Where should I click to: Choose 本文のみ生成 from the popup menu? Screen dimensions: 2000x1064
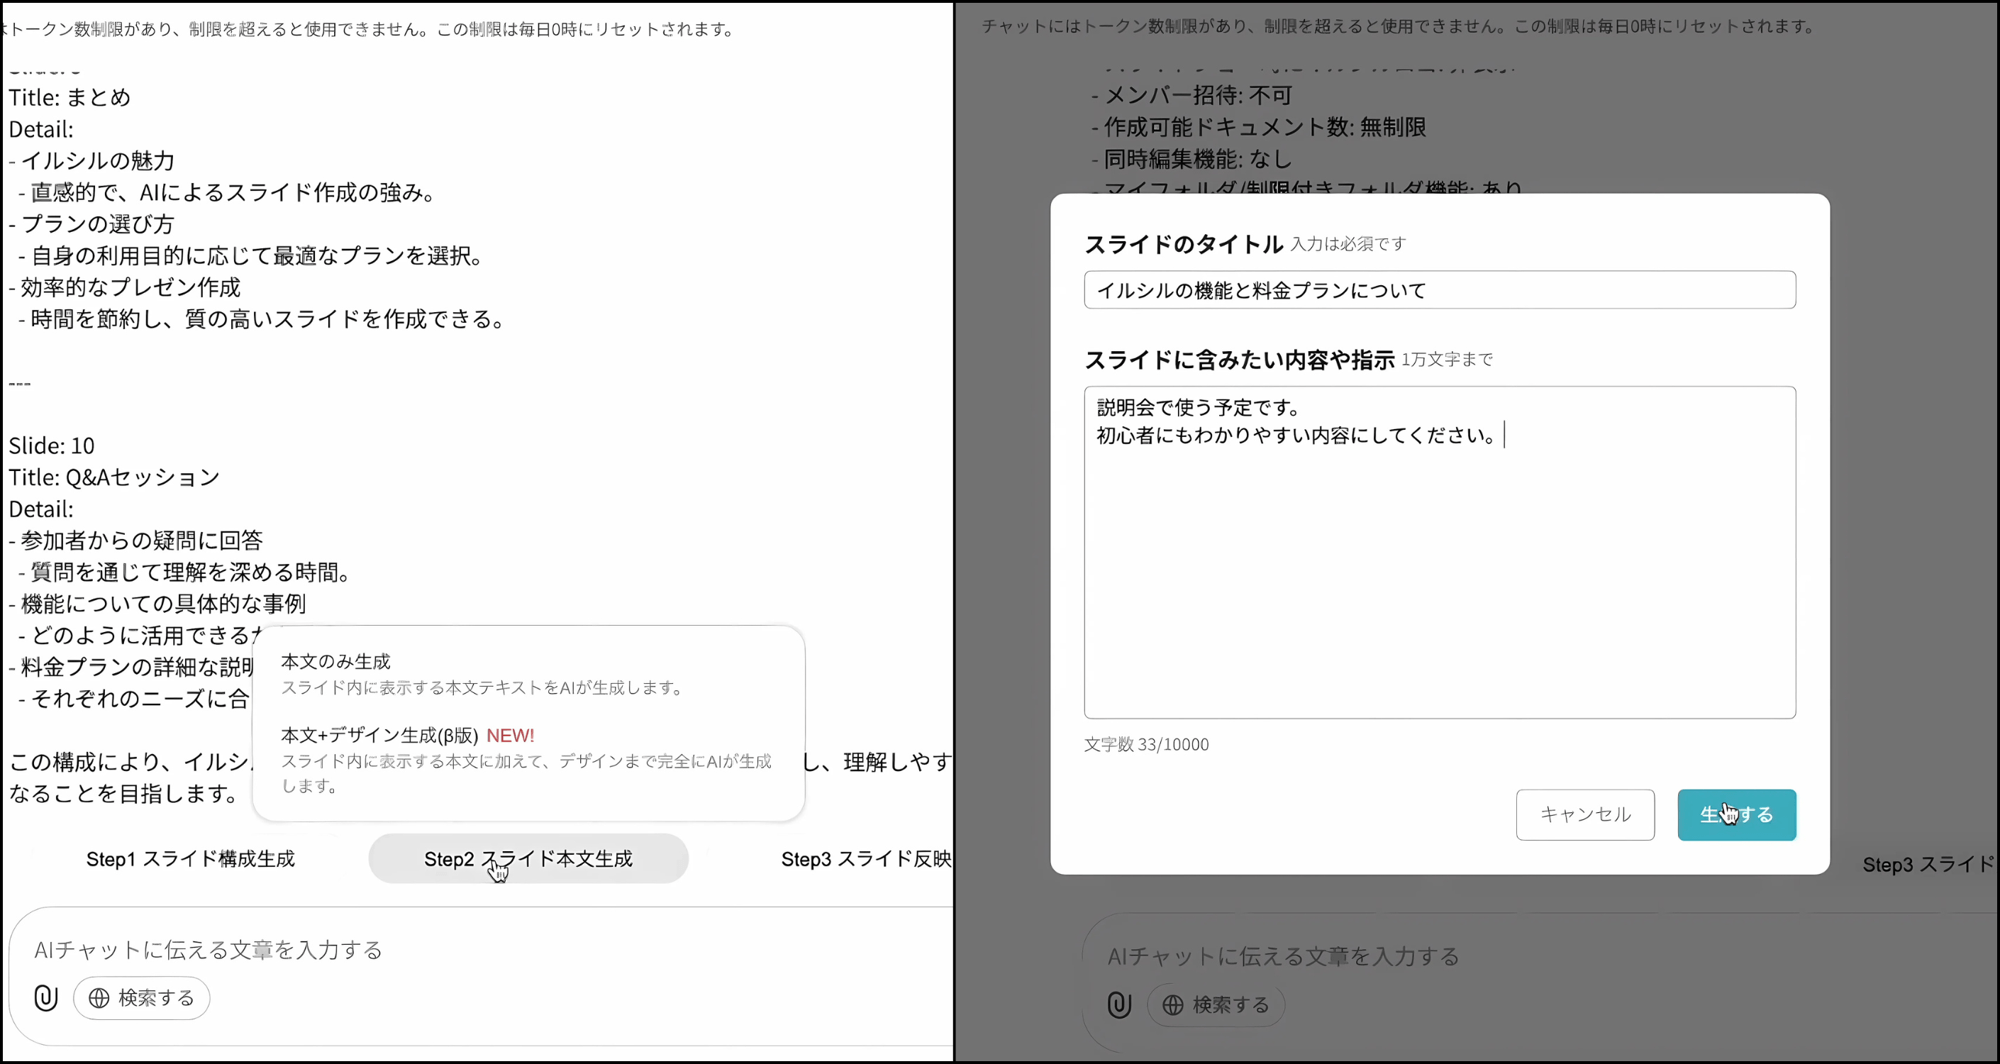tap(336, 661)
